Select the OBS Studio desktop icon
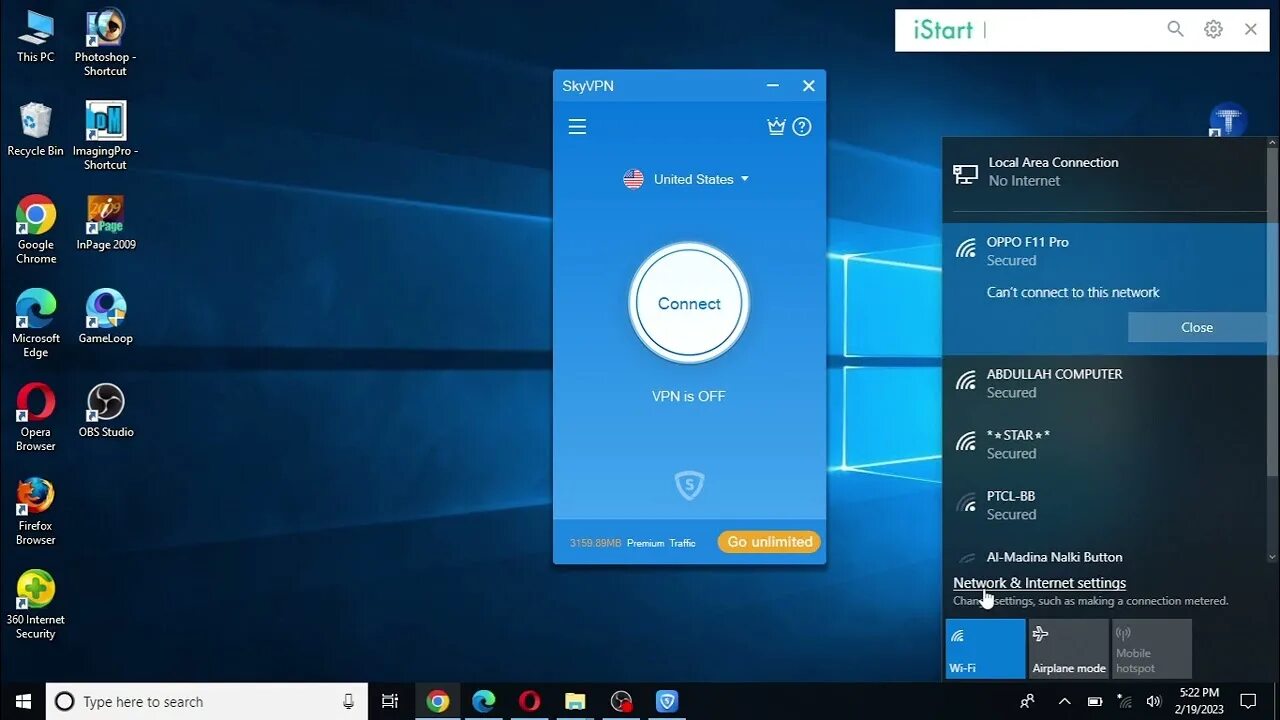1280x720 pixels. point(105,411)
